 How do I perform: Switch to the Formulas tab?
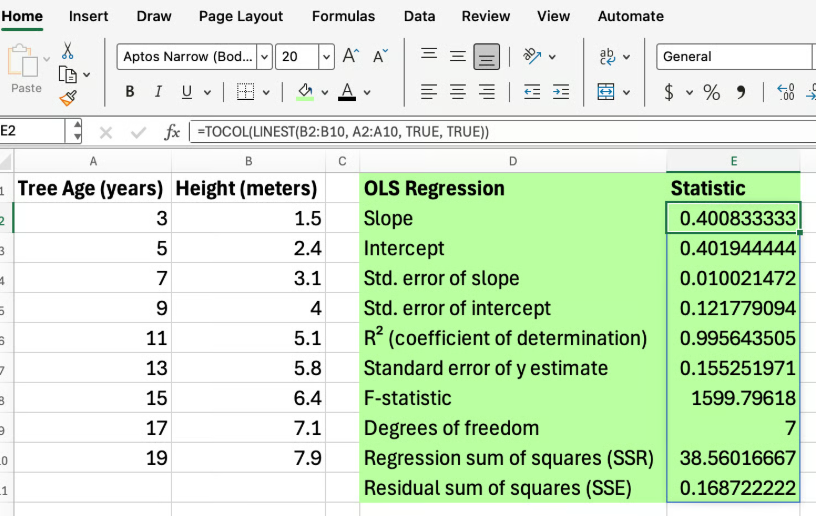coord(343,16)
